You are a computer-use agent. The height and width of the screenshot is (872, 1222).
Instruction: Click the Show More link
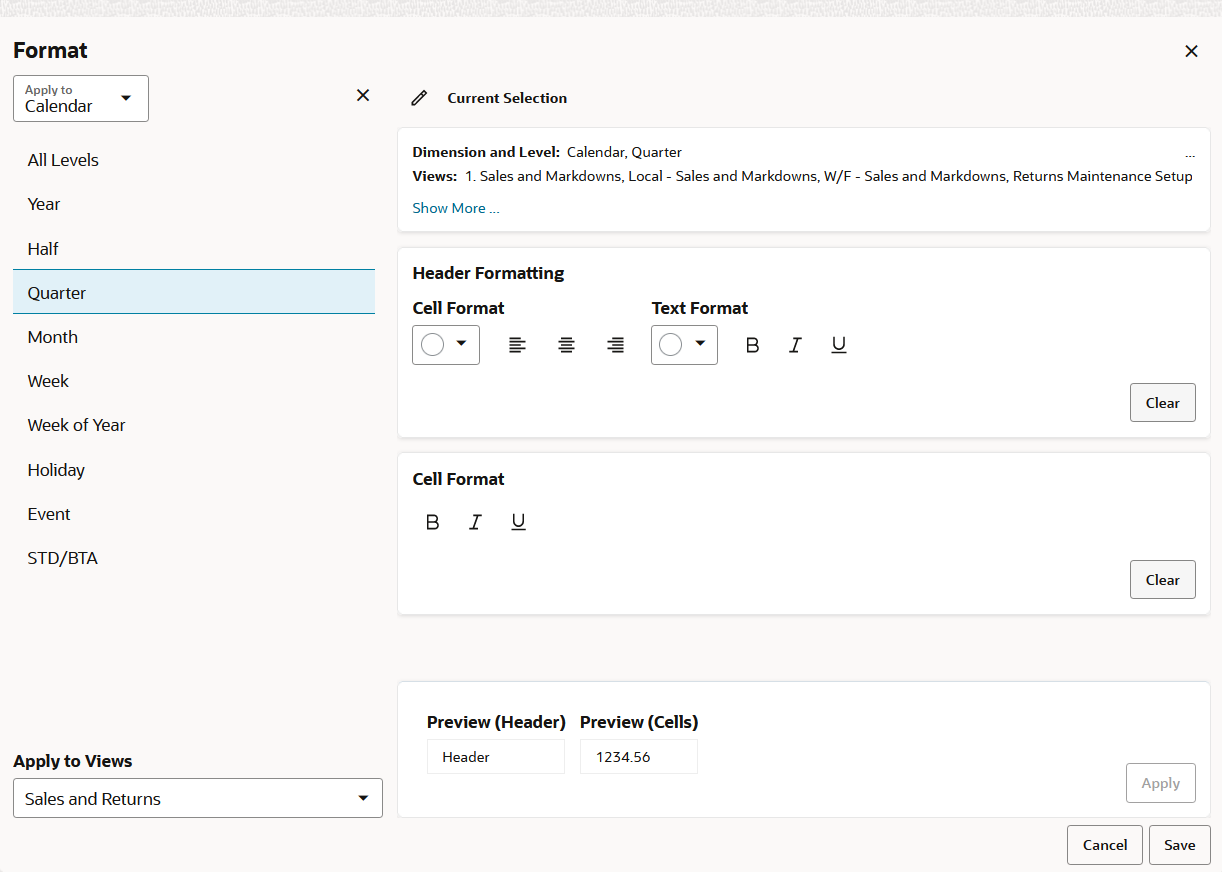456,208
